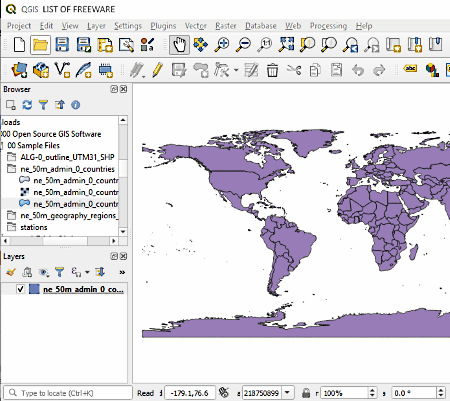Viewport: 450px width, 401px height.
Task: Toggle the render lock icon in status bar
Action: 306,393
